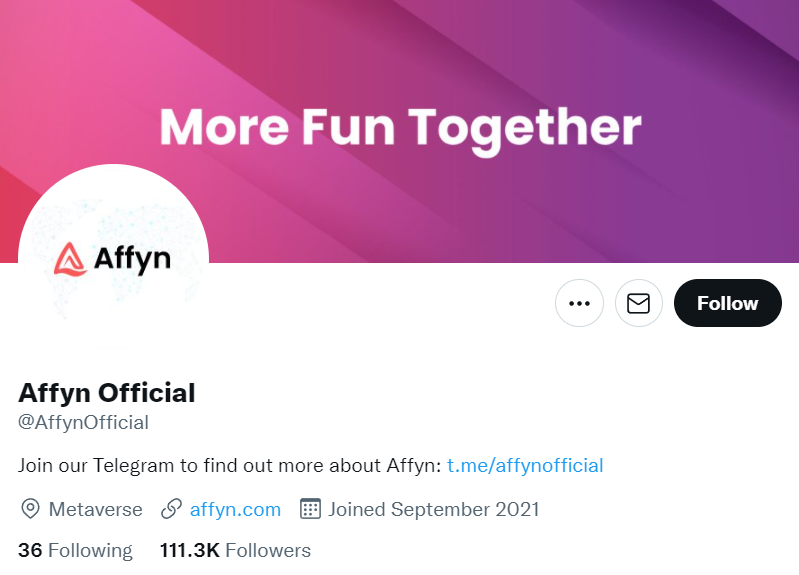Open the t.me/affynofficial Telegram link

pos(525,465)
